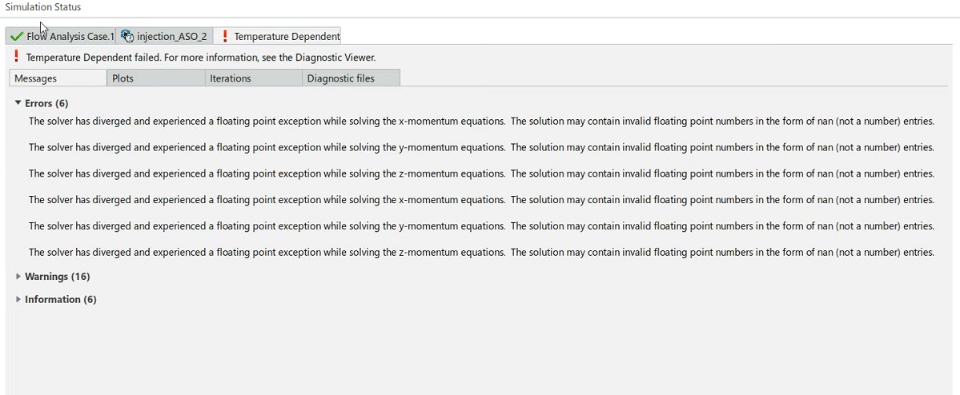This screenshot has width=960, height=395.
Task: Select the first x-momentum error message
Action: pos(481,121)
